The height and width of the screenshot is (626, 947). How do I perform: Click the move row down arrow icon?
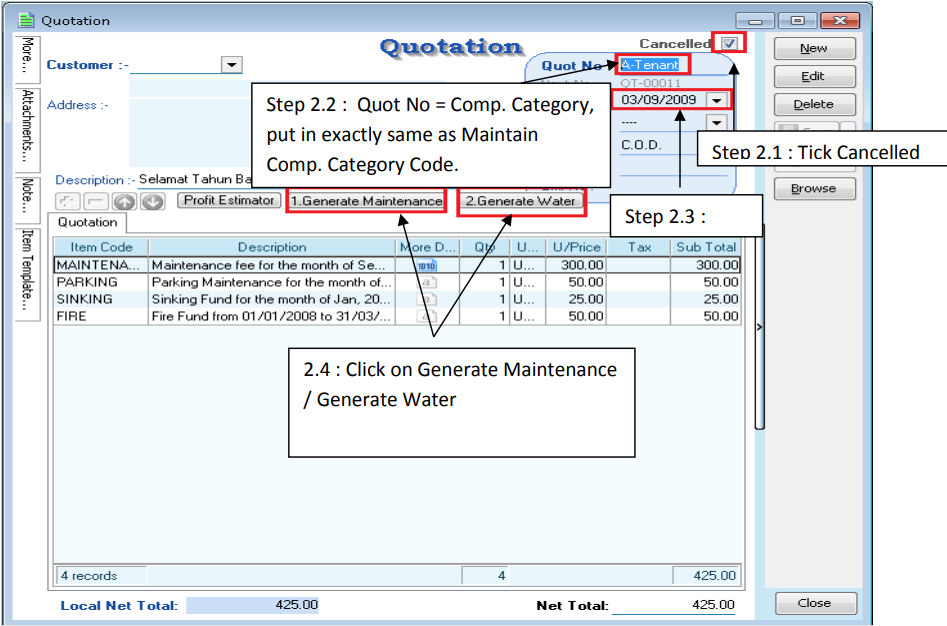tap(151, 202)
